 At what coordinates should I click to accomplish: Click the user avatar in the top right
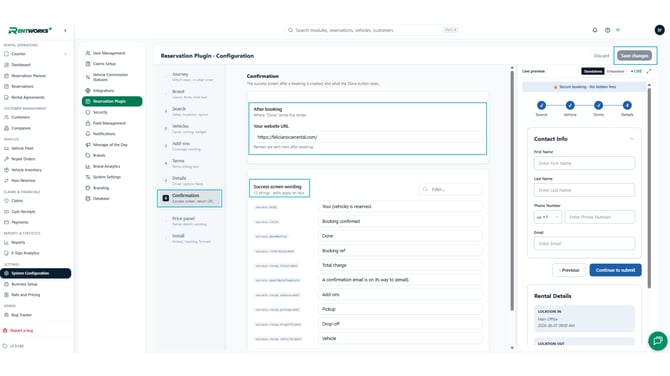[x=659, y=30]
